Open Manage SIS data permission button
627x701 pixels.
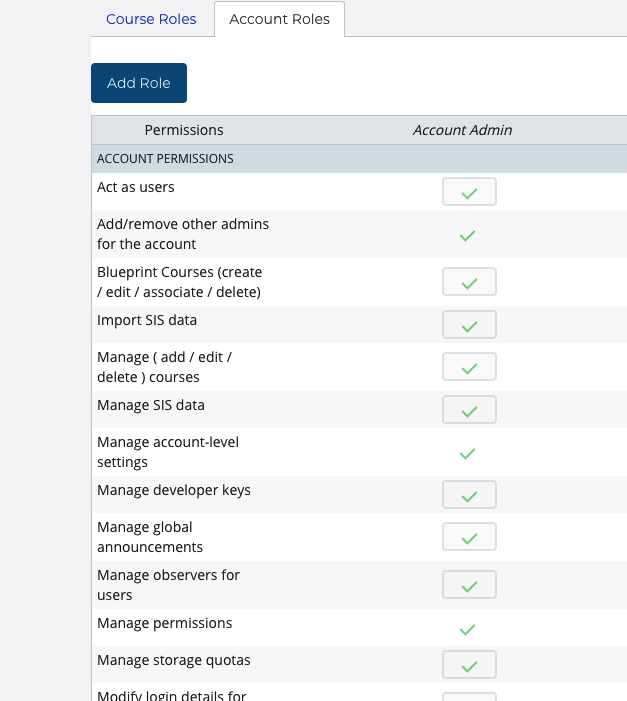click(x=469, y=410)
